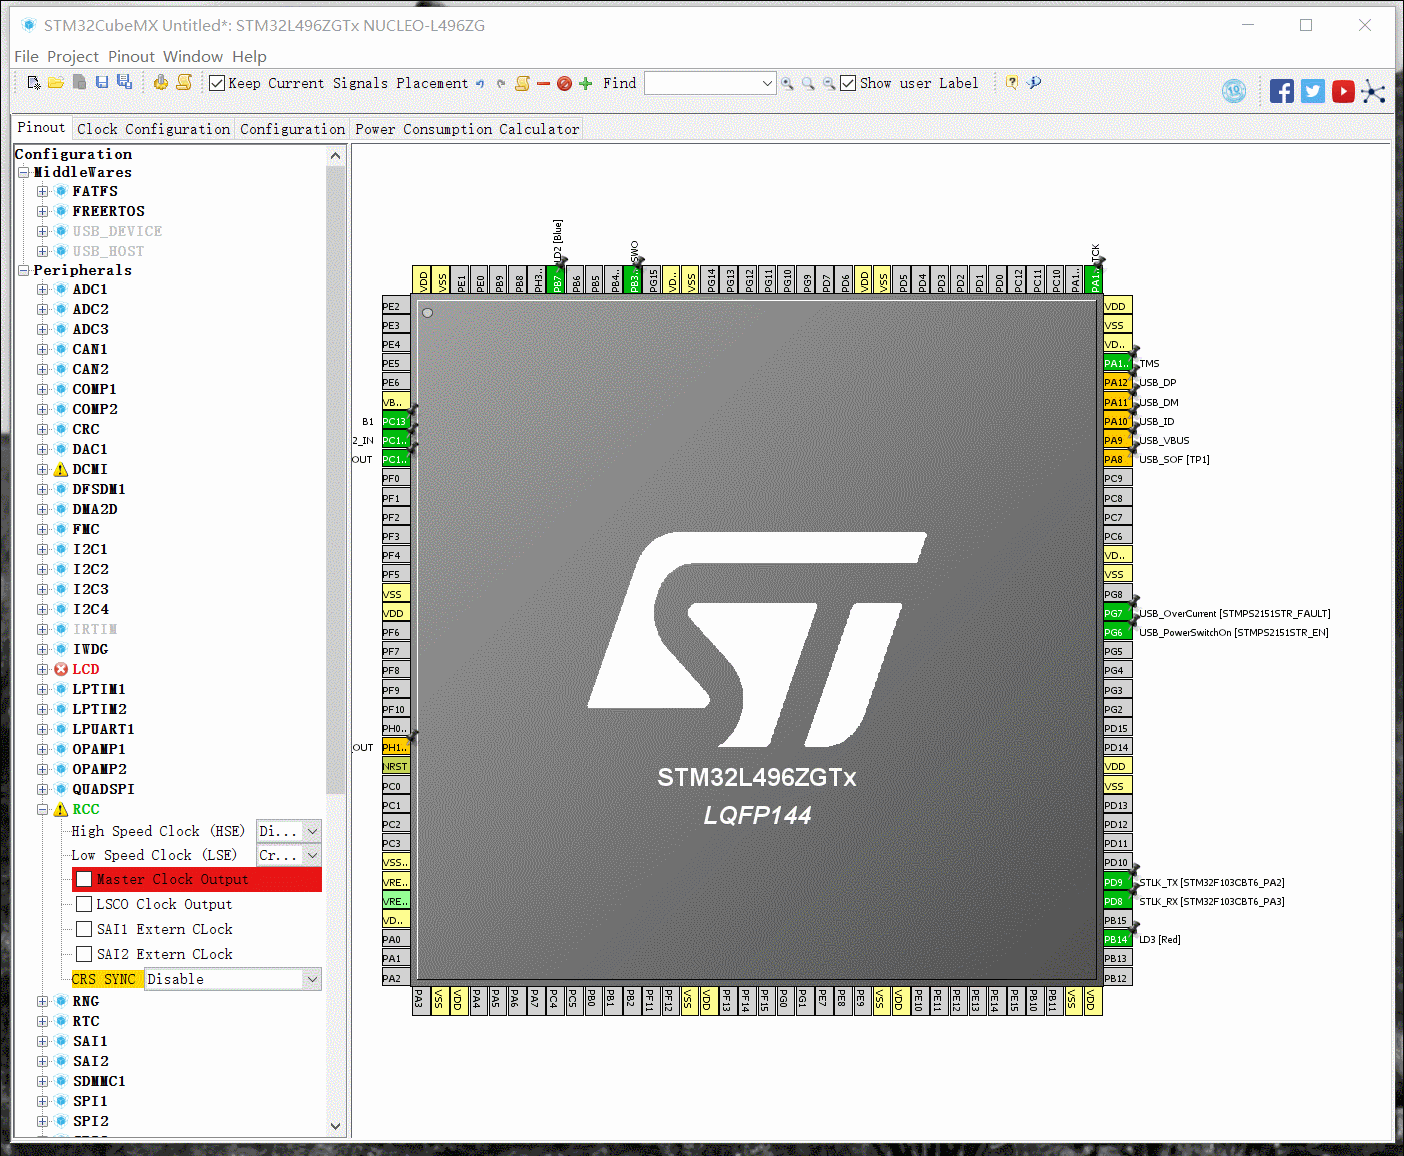Click the green PB14 pin on chip

coord(1116,939)
